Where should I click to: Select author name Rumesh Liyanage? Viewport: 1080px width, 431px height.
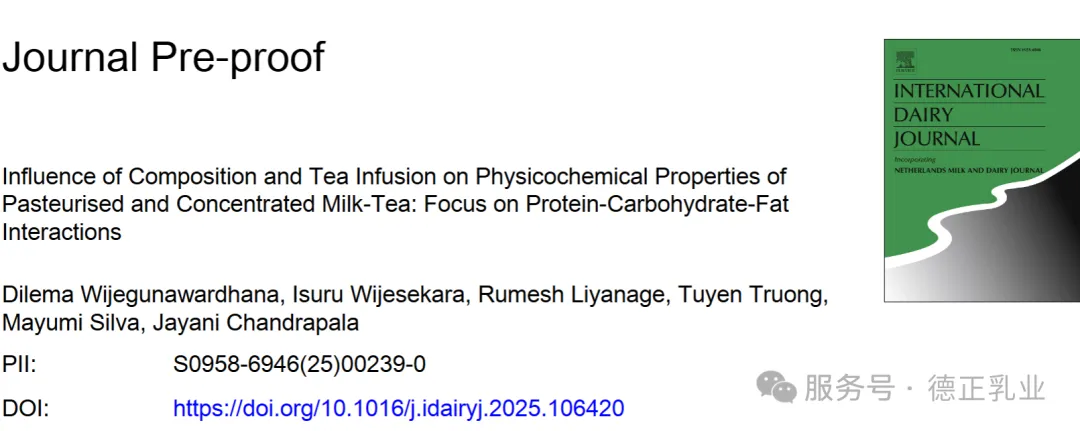pos(573,295)
